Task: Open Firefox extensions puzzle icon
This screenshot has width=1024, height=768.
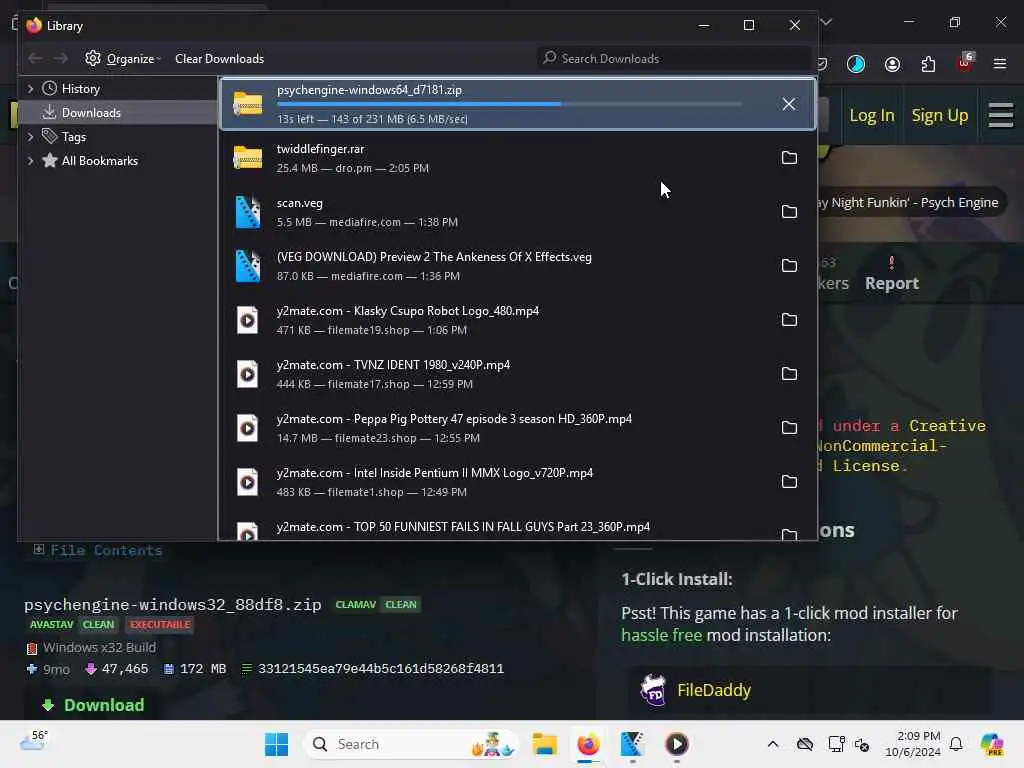Action: pyautogui.click(x=928, y=64)
